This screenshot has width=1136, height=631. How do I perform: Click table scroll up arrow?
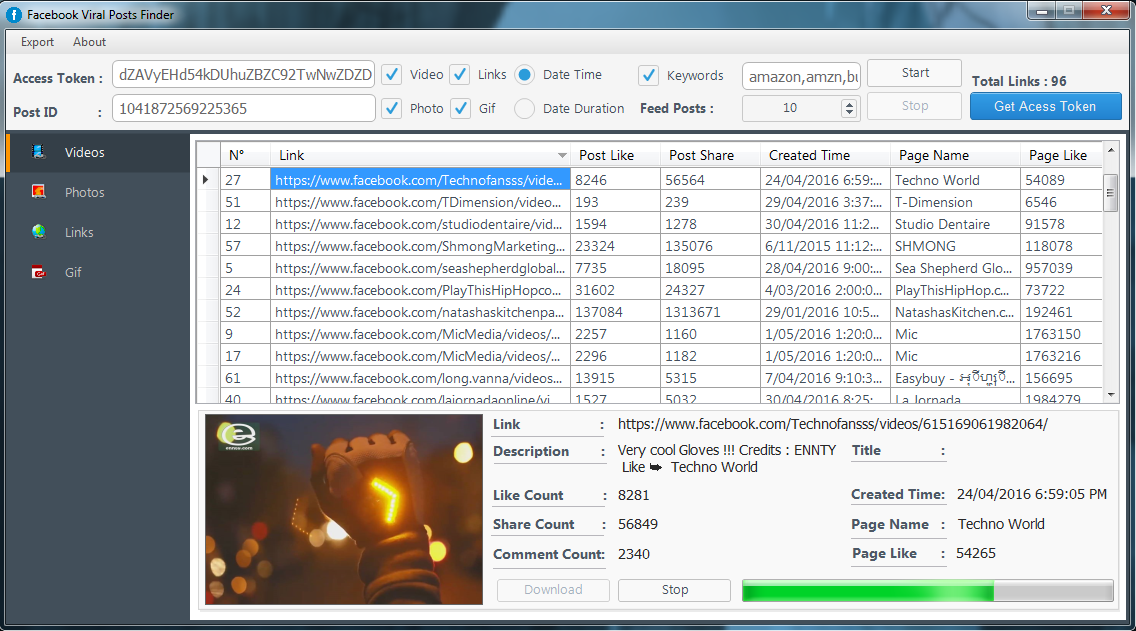pos(1111,150)
